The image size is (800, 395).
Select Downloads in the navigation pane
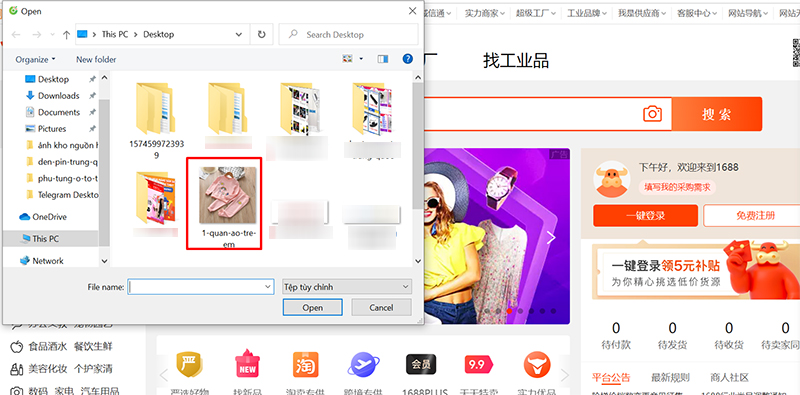[x=58, y=95]
